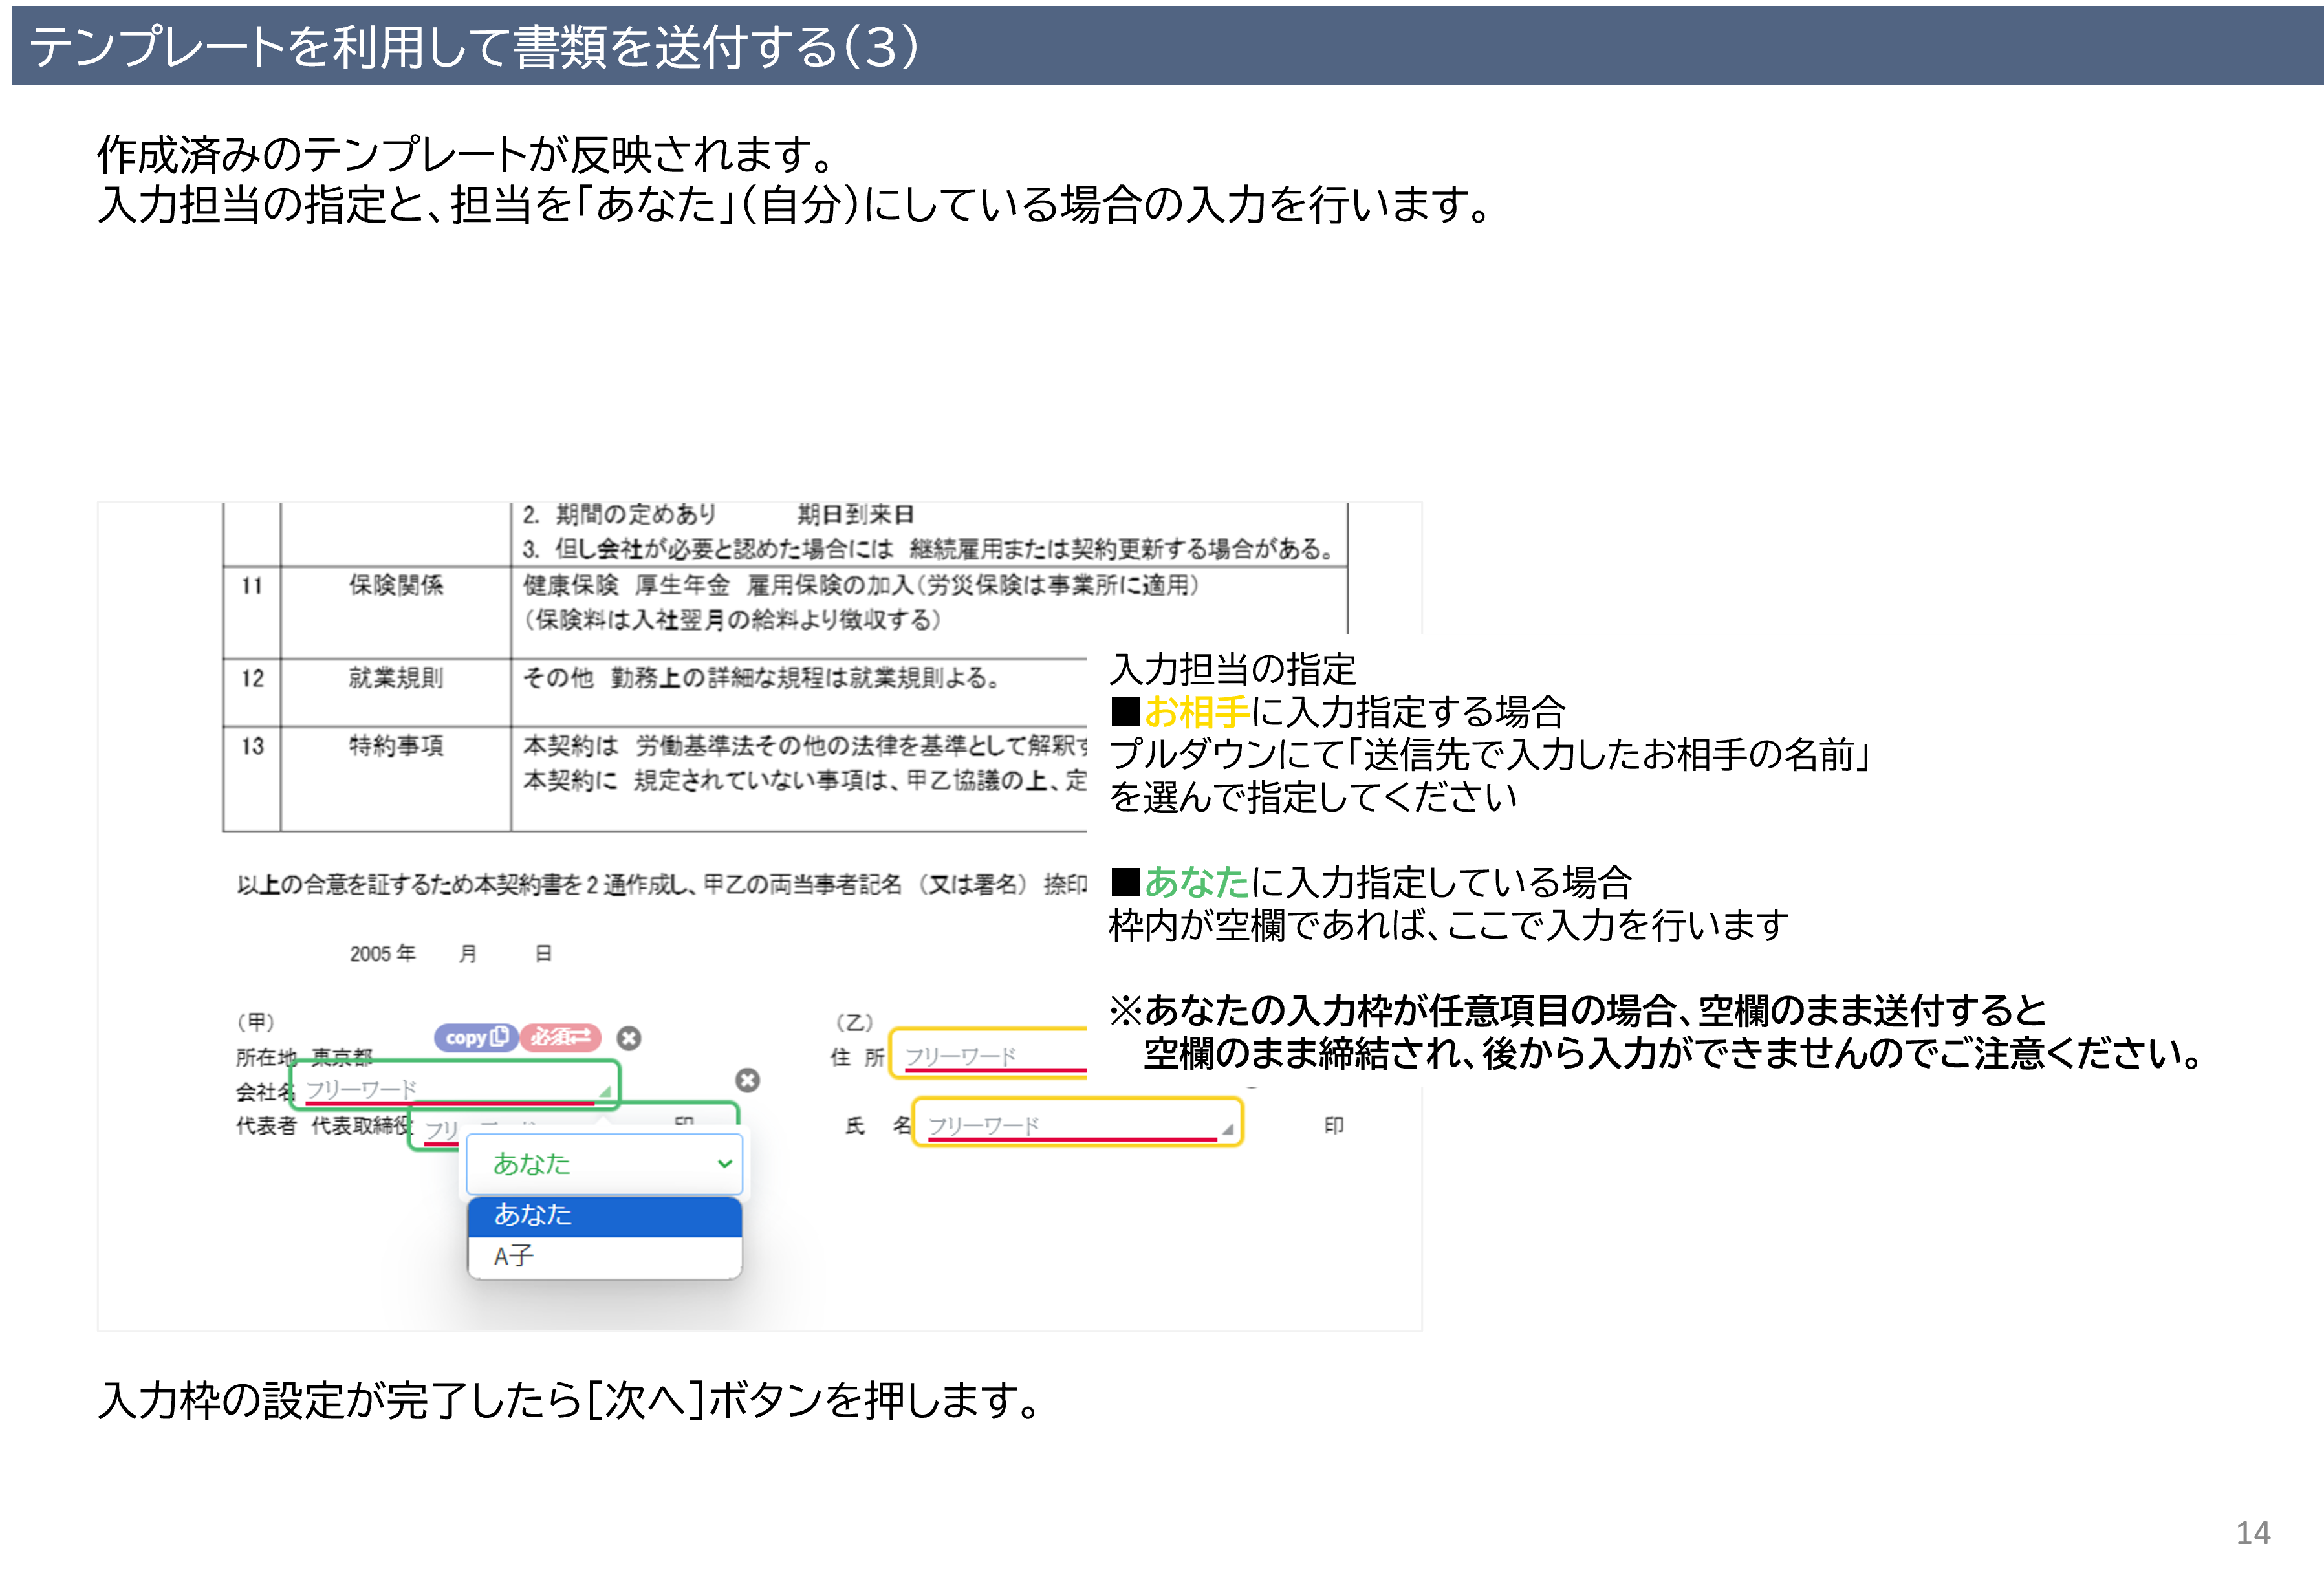Expand the green あなた dropdown chevron
Screen dimensions: 2324x1575
pos(724,1163)
